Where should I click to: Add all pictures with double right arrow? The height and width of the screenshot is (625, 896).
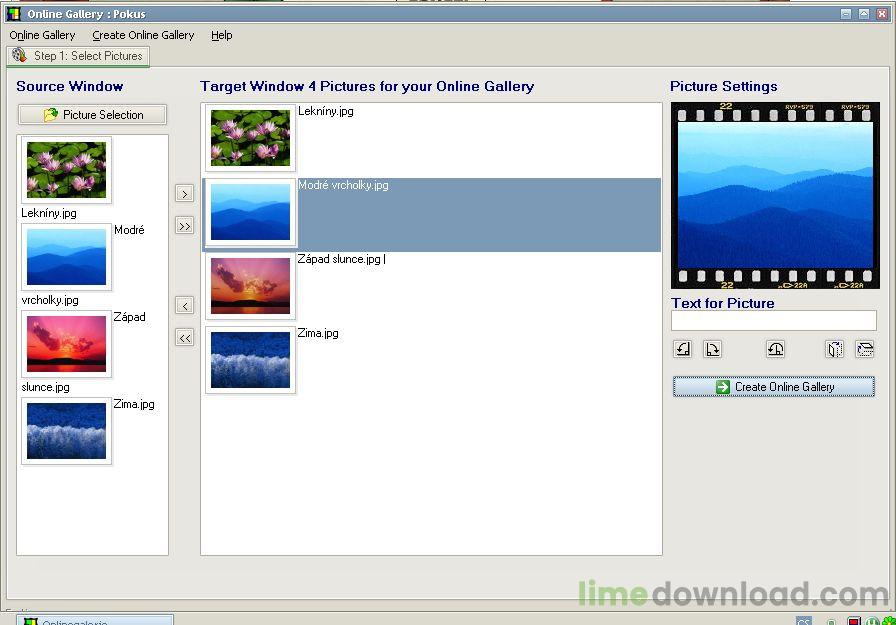click(184, 226)
